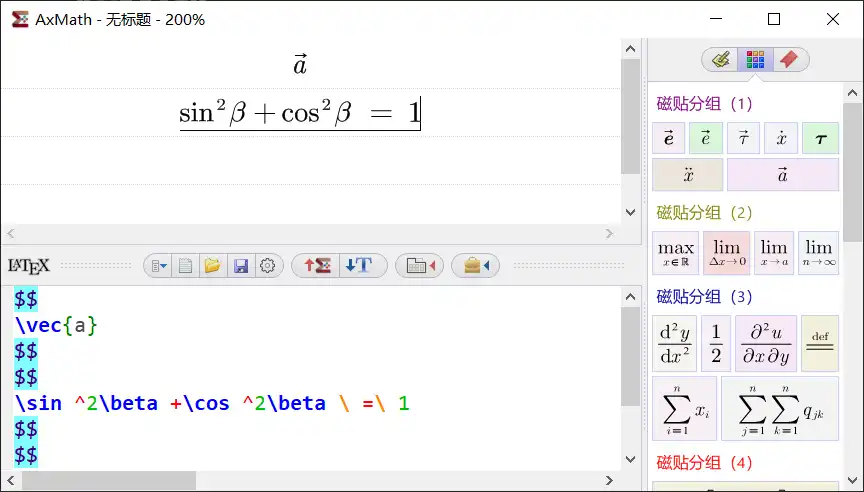Insert the vector a tile
The width and height of the screenshot is (864, 492).
click(782, 175)
